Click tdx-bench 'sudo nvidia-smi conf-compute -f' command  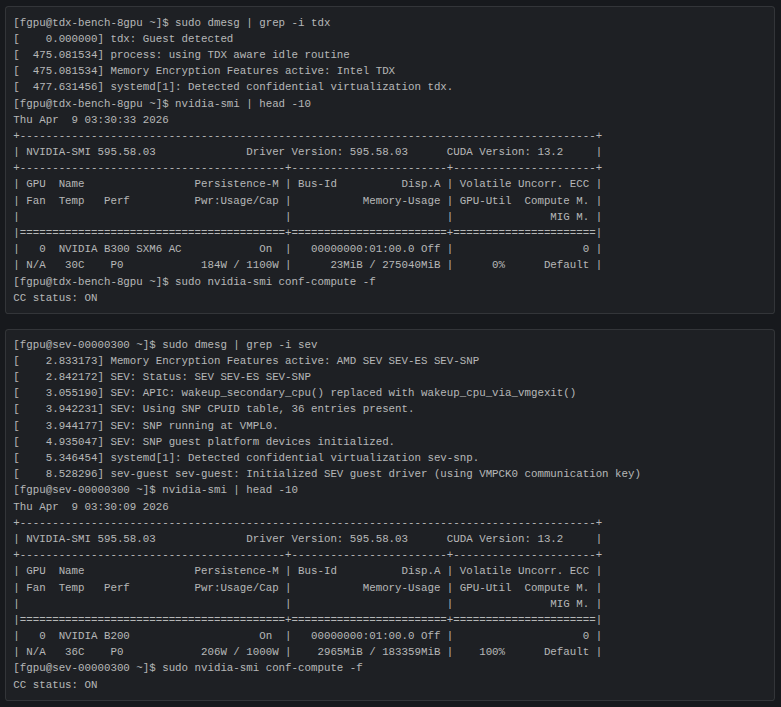(x=275, y=282)
